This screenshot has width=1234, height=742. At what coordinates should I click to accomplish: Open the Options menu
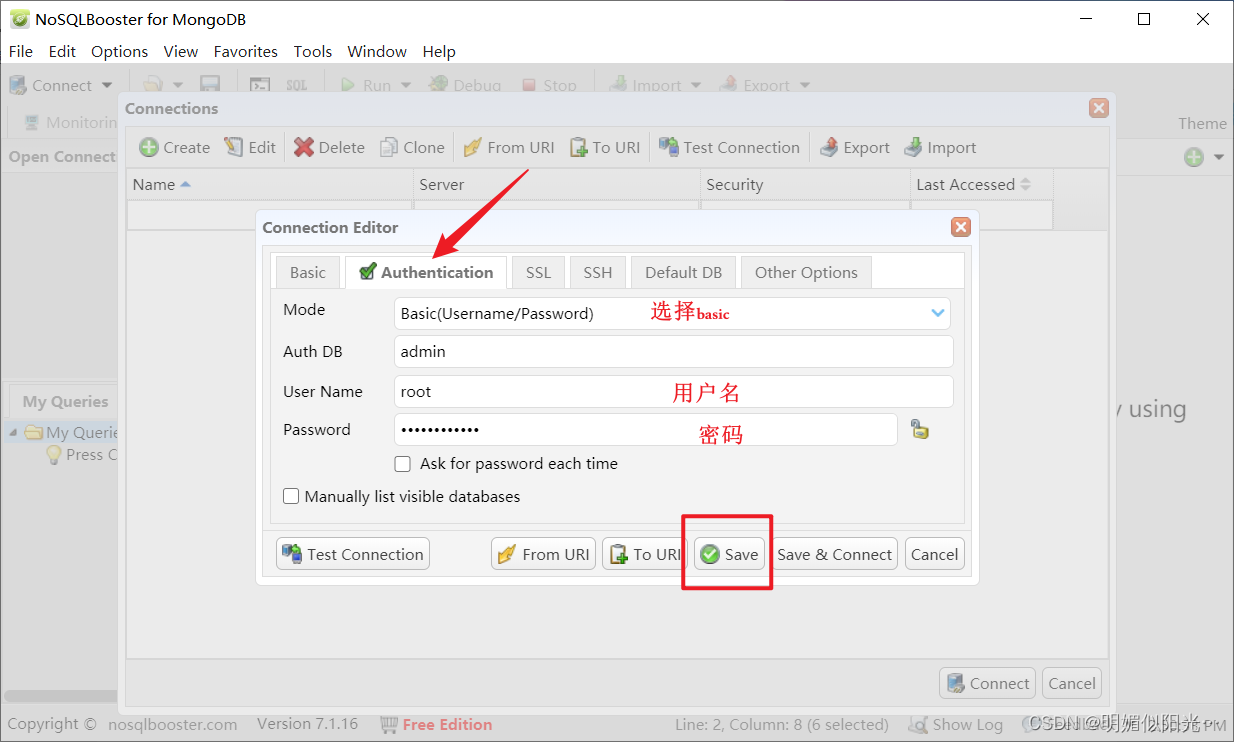(119, 51)
